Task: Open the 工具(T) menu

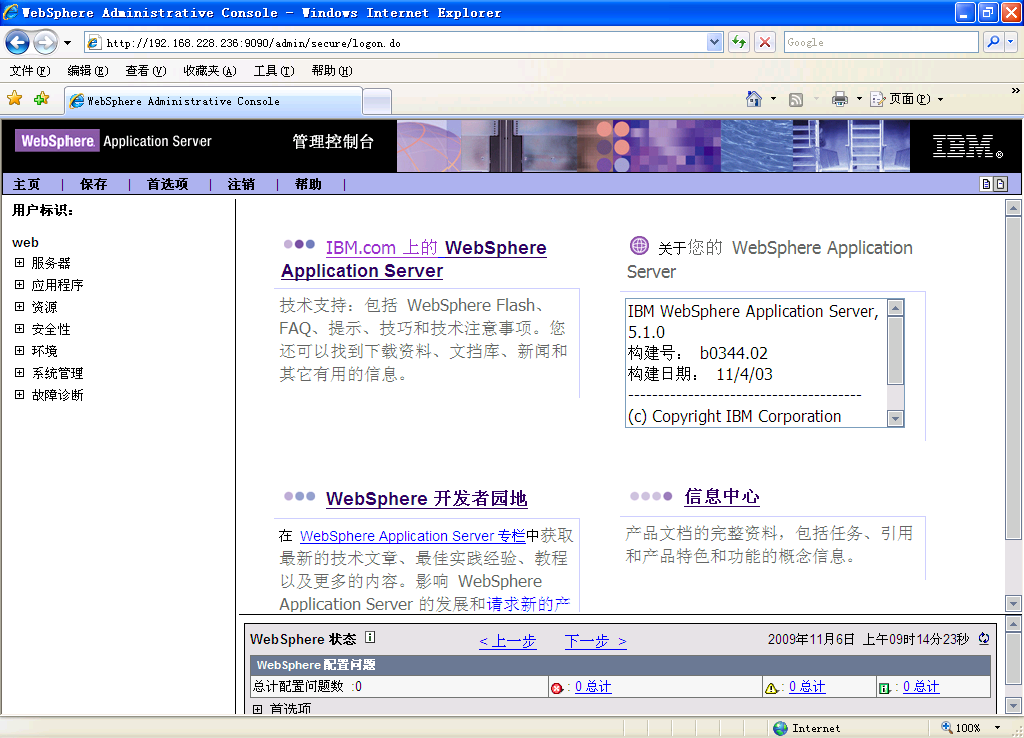Action: (x=273, y=71)
